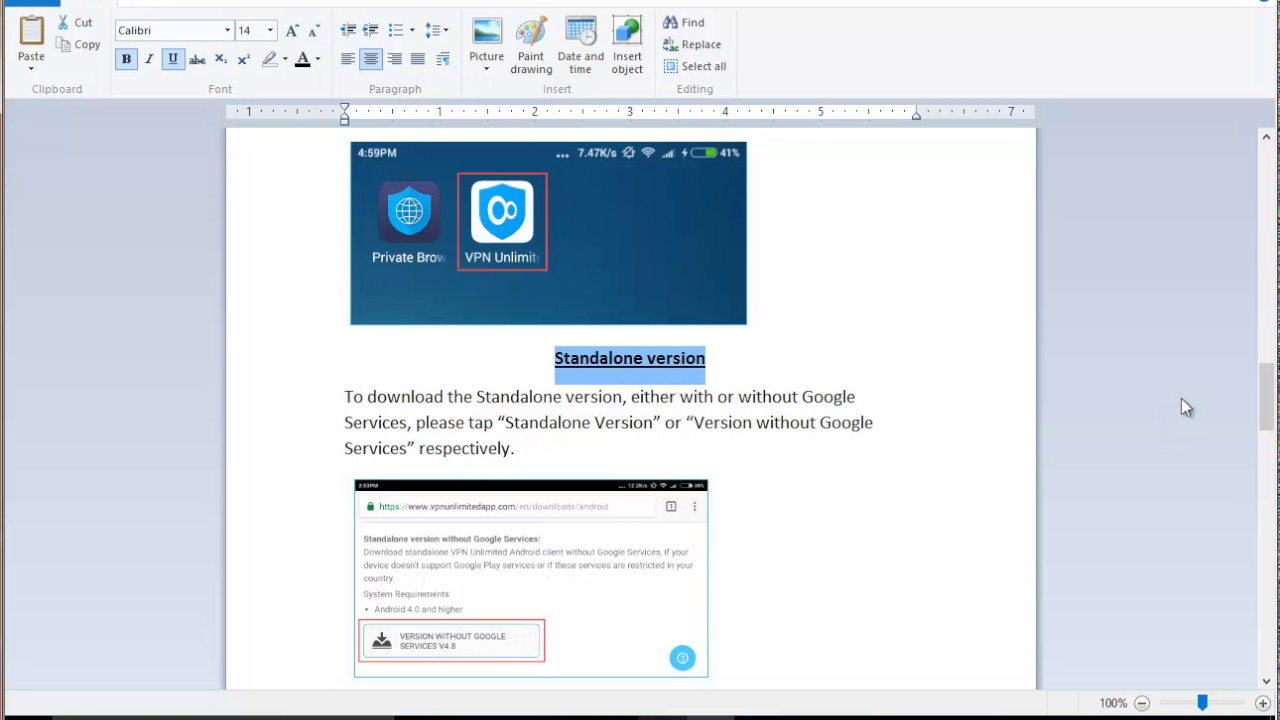The height and width of the screenshot is (720, 1280).
Task: Cut the selected text
Action: click(x=74, y=22)
